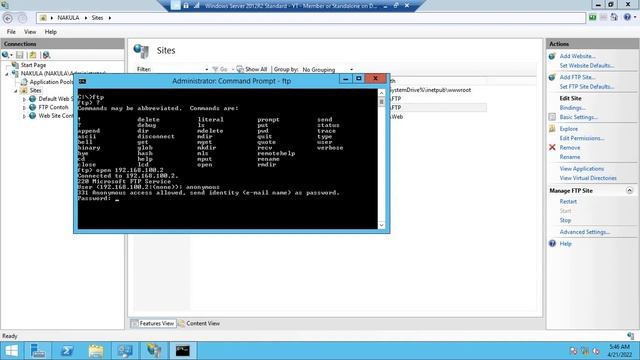Click the Filter input field

[177, 70]
